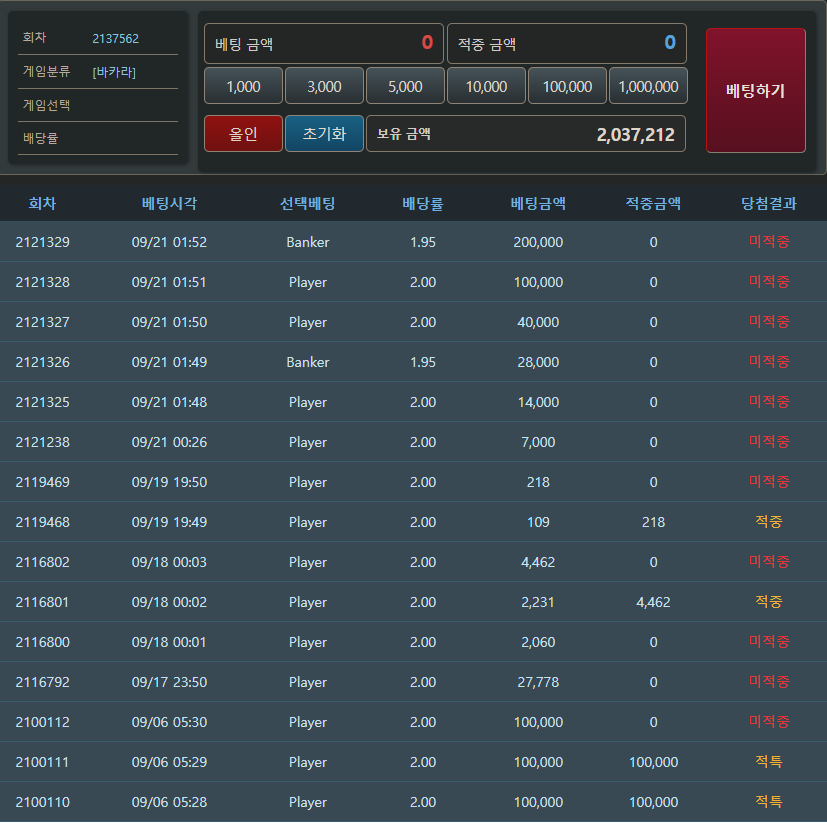827x823 pixels.
Task: Click 109 bet amount cell
Action: point(538,522)
